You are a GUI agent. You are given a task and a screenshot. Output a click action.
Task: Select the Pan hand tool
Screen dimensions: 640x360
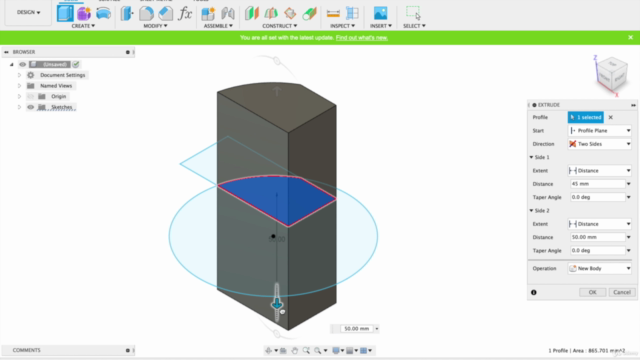coord(294,351)
